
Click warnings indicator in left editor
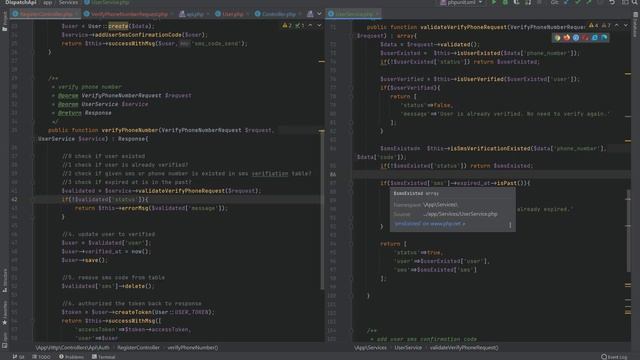coord(287,25)
